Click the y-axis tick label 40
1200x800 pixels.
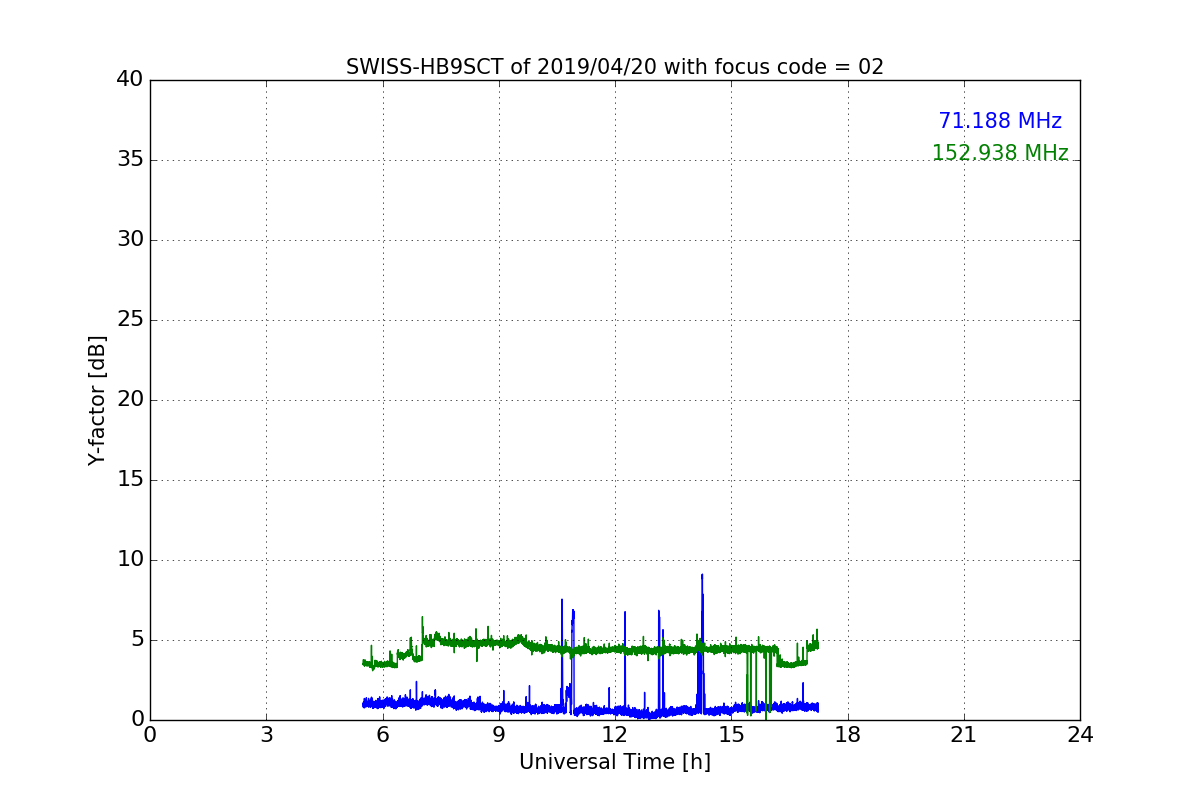(130, 80)
